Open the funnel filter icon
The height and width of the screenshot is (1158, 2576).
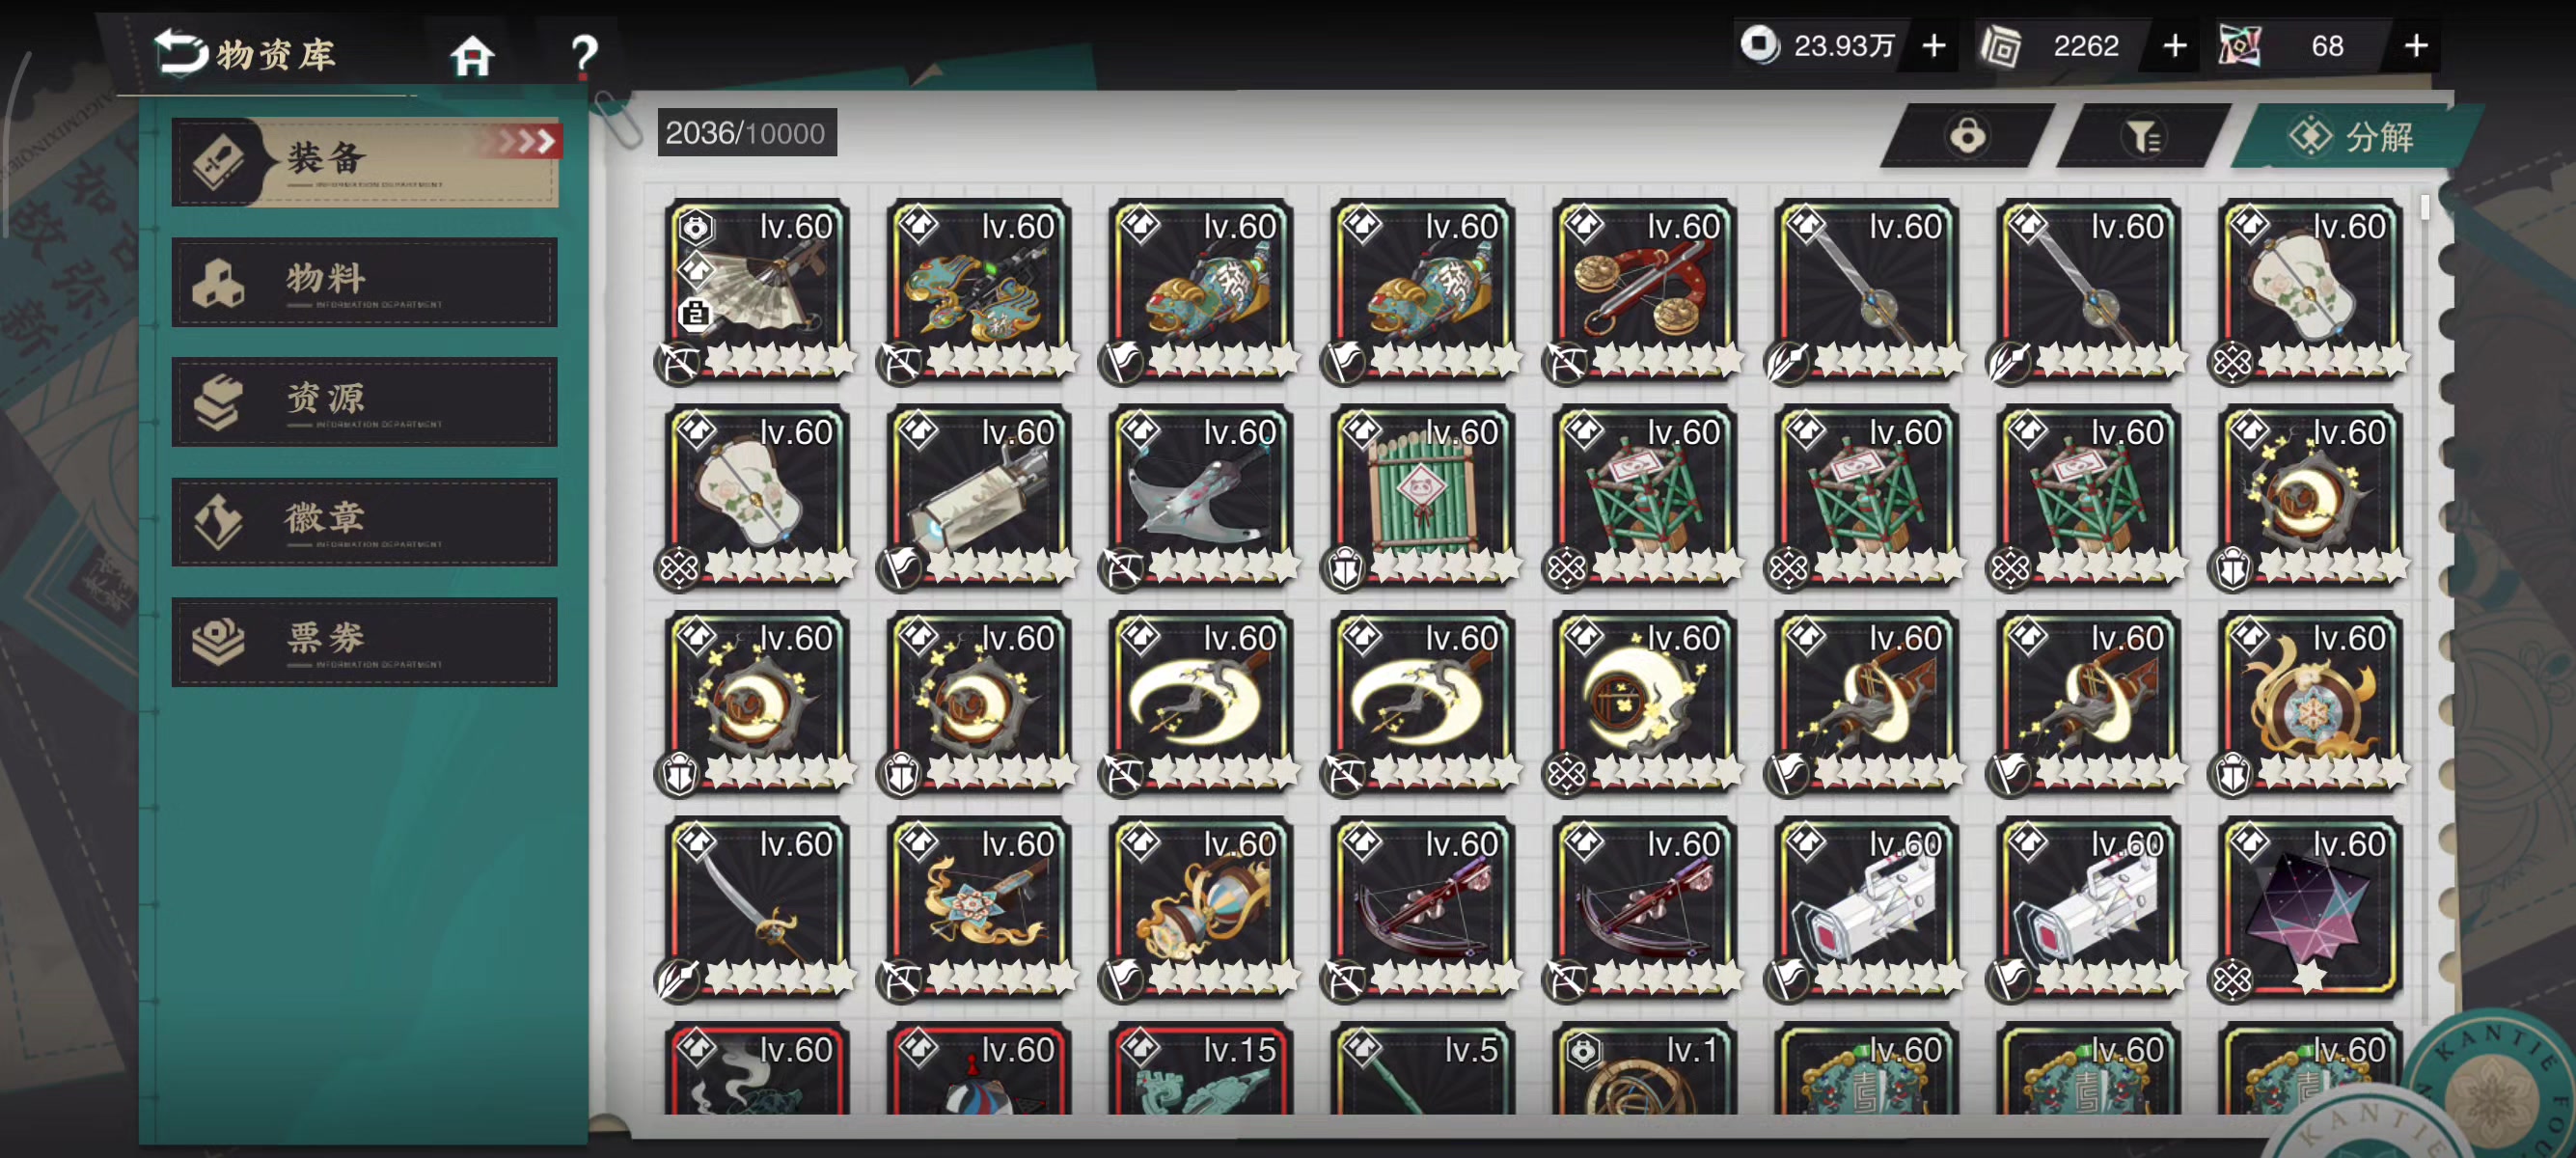point(2142,135)
